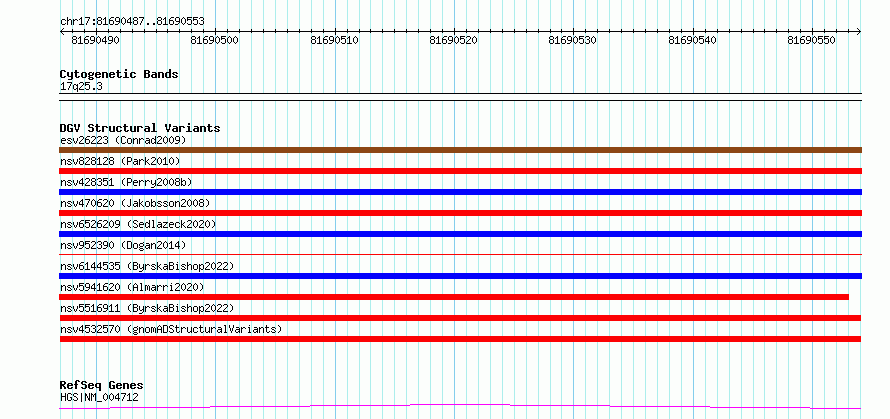
Task: Click the blue nsv428351 variant bar
Action: (460, 192)
